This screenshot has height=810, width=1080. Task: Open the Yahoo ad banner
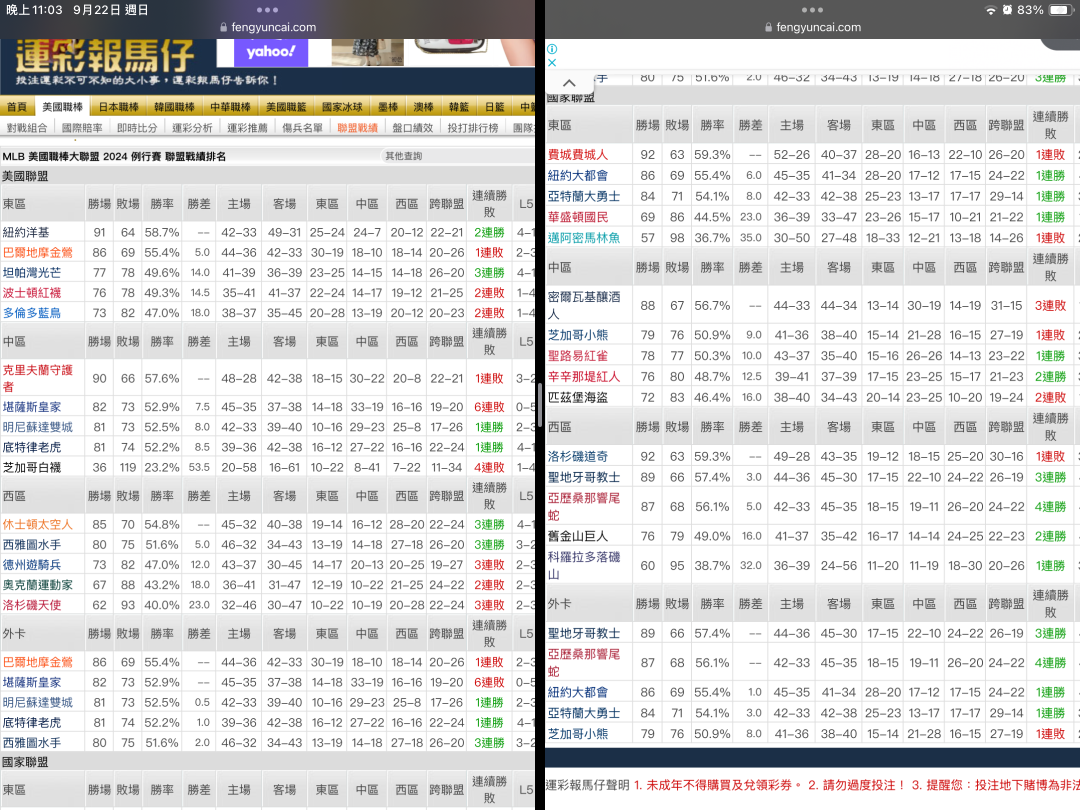[x=271, y=52]
